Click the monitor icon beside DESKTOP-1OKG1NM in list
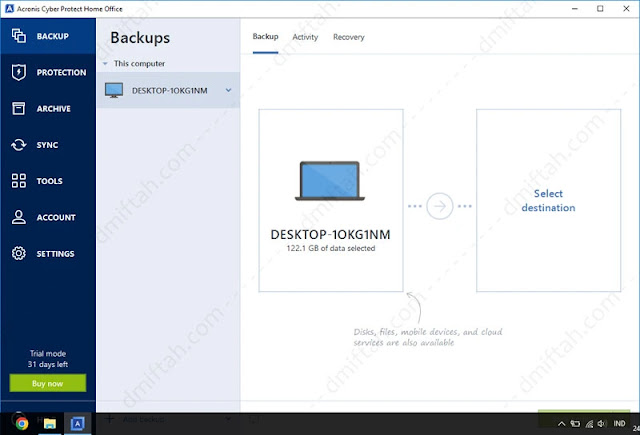 (114, 90)
